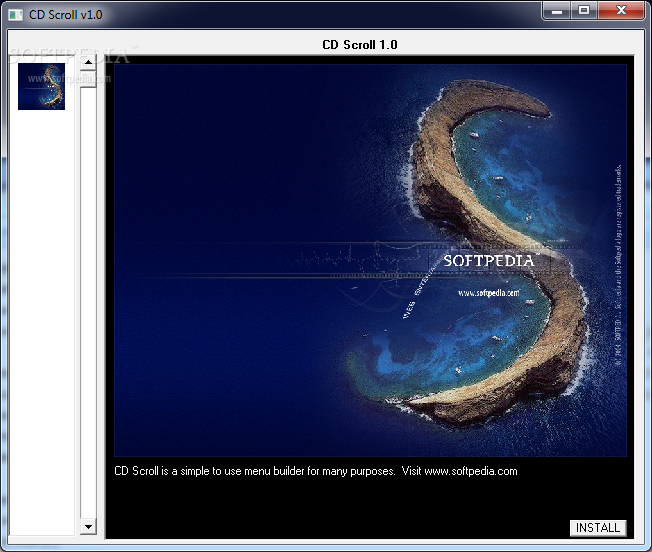Click the scroll down arrow
Image resolution: width=652 pixels, height=552 pixels.
pos(88,527)
